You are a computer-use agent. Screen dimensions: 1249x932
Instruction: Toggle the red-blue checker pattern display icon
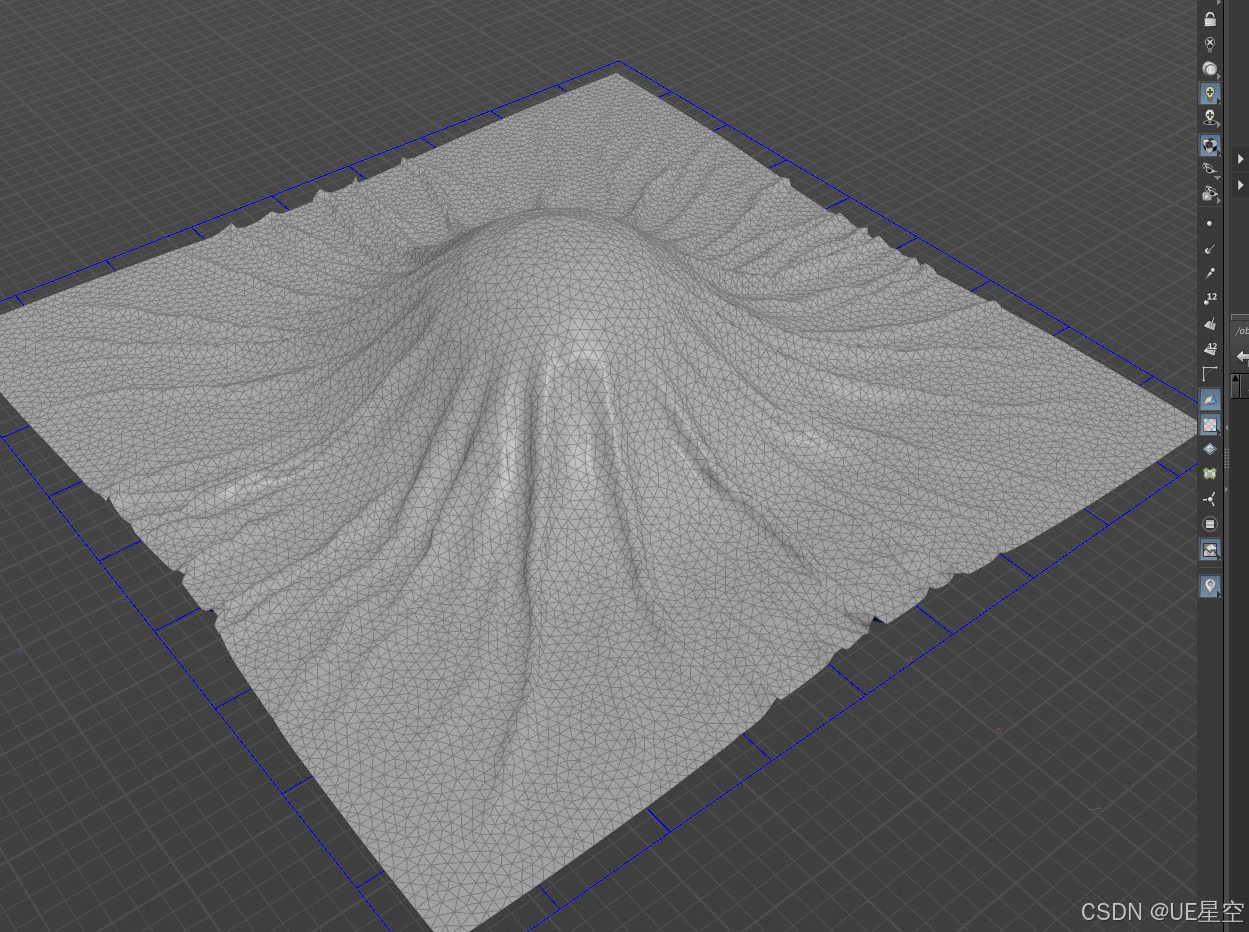1210,424
